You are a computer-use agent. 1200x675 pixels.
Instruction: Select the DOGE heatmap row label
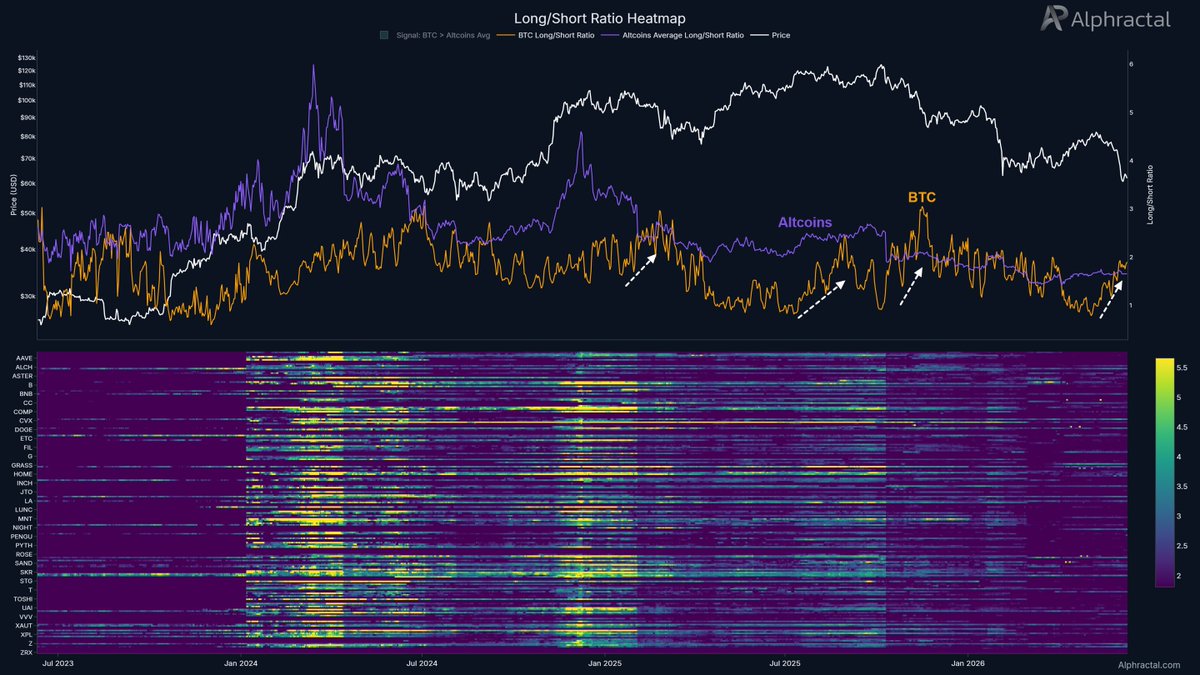tap(24, 430)
